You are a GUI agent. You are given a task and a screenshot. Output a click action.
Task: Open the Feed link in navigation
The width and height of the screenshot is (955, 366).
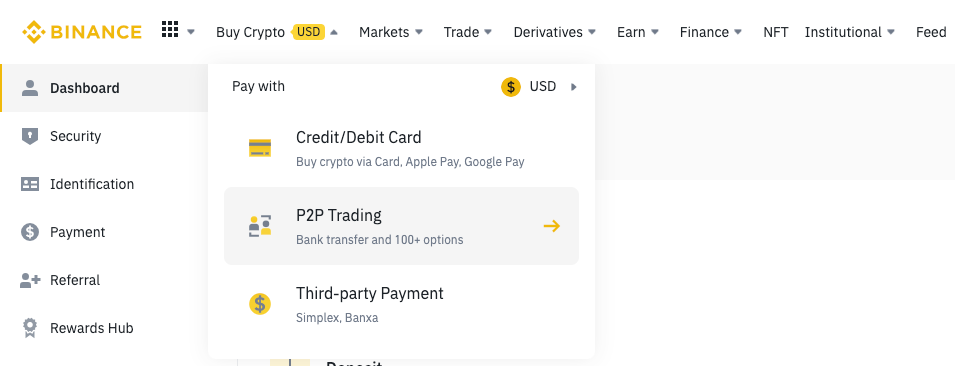click(931, 32)
